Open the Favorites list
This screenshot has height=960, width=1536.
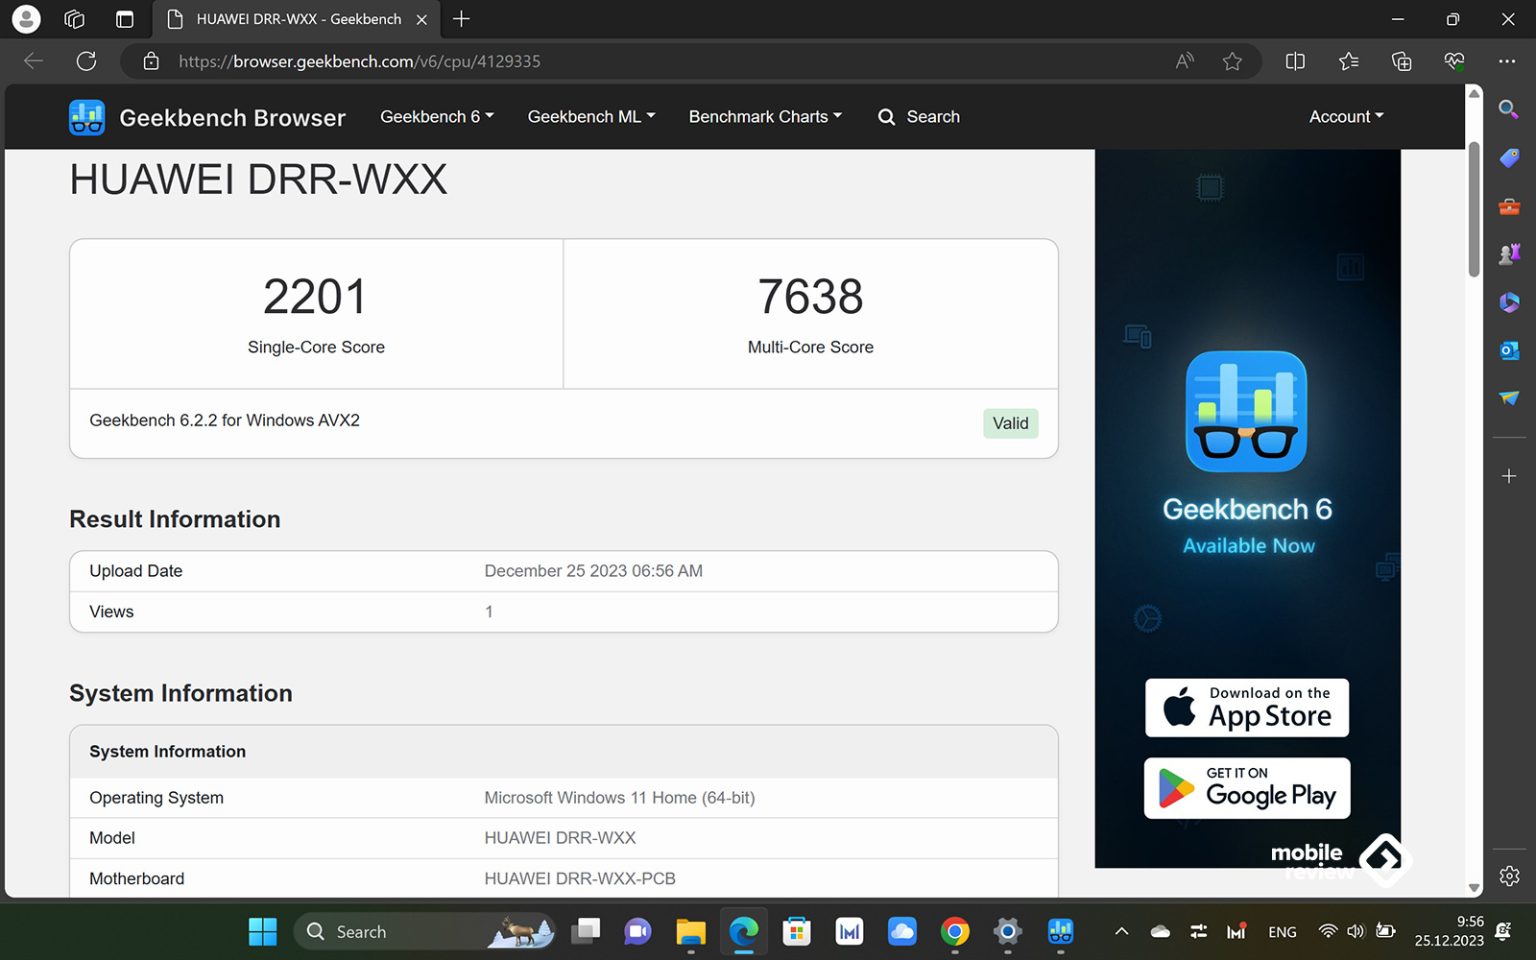(x=1349, y=61)
